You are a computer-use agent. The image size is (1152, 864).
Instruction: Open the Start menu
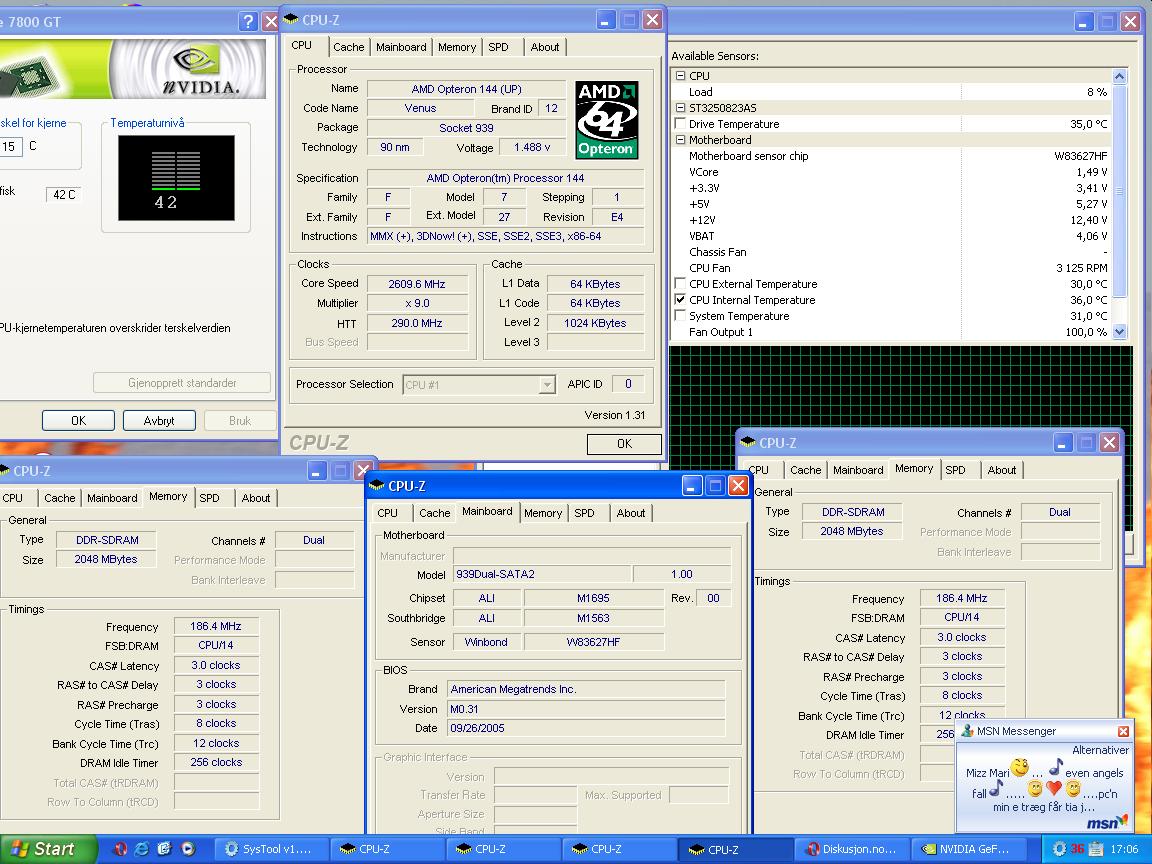point(47,849)
